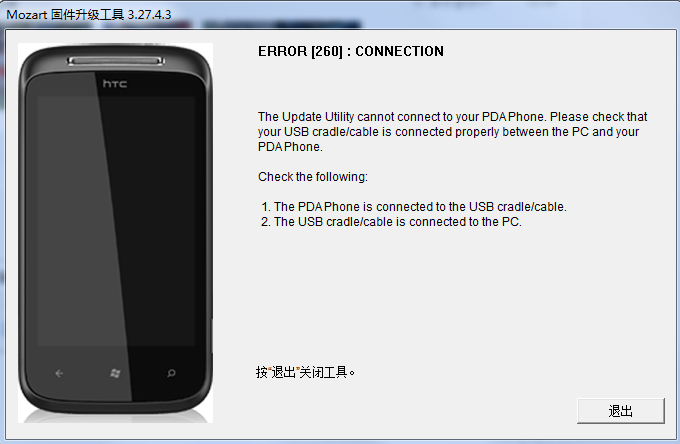This screenshot has width=680, height=444.
Task: Click the version number 3.27.4.3 in title
Action: pyautogui.click(x=150, y=15)
